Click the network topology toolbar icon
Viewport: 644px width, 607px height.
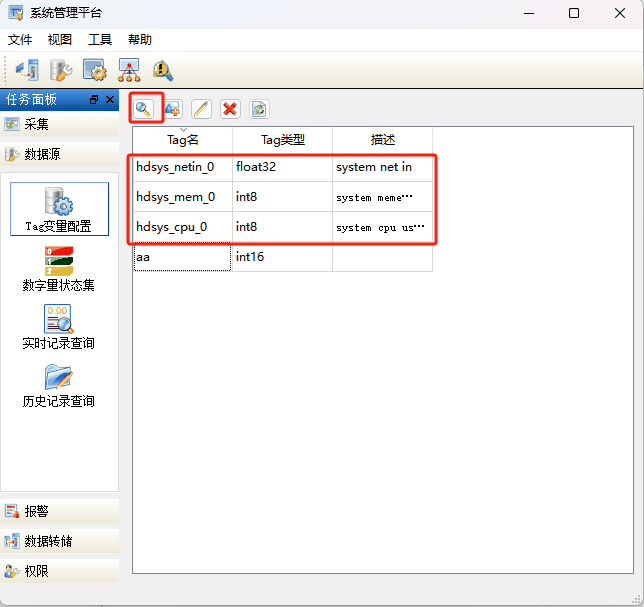click(x=129, y=70)
